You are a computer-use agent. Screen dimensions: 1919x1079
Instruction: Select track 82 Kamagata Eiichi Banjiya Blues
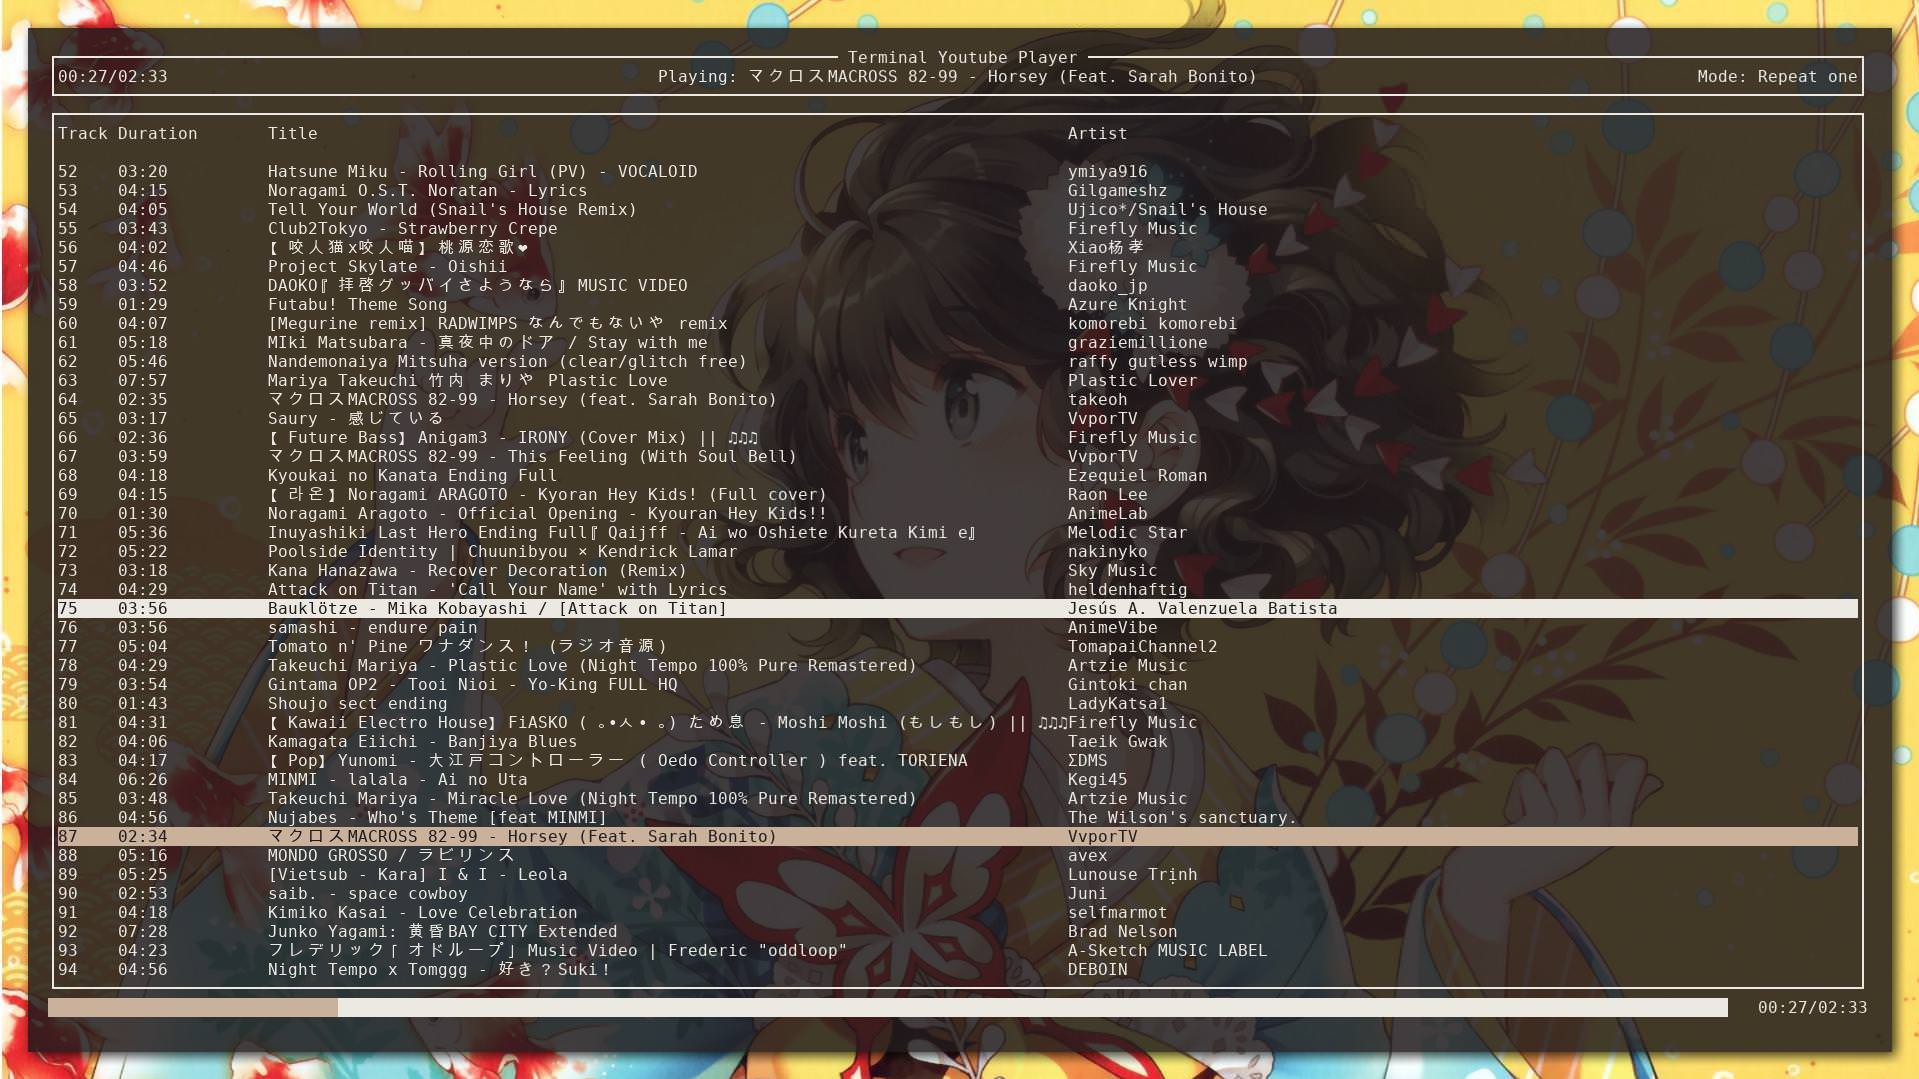click(x=421, y=742)
